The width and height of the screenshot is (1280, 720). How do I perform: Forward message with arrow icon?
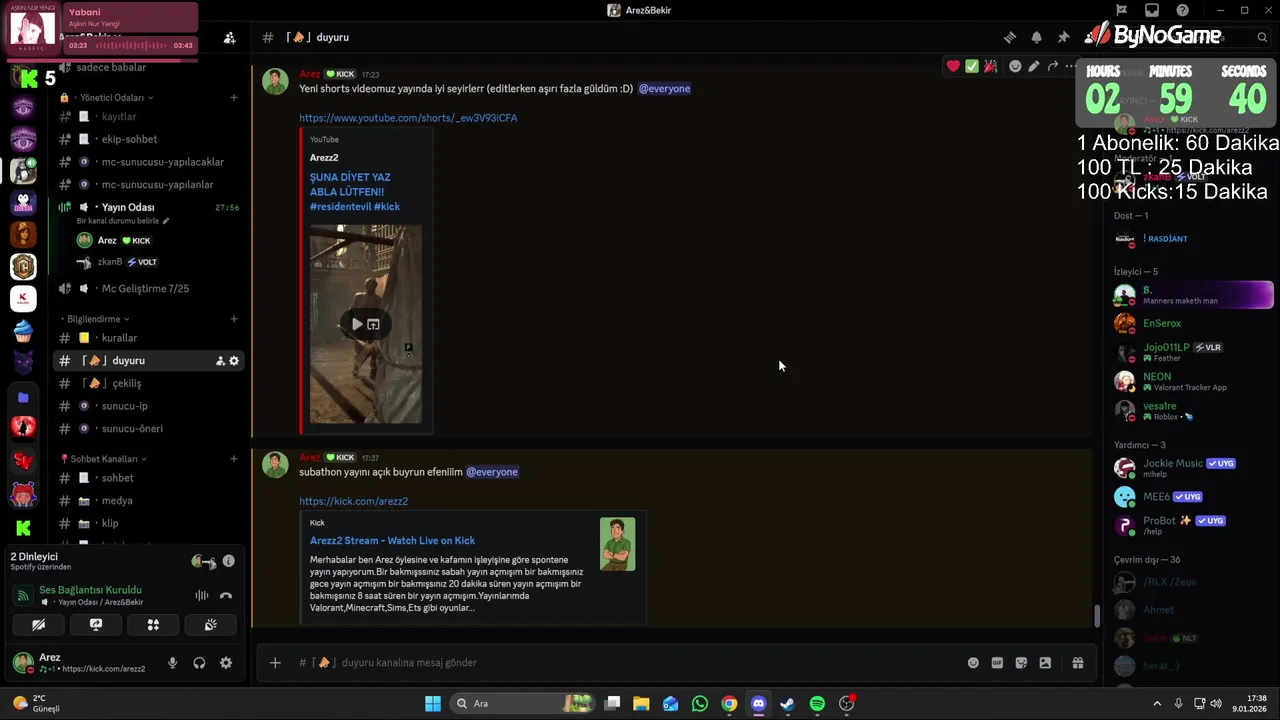tap(1052, 66)
